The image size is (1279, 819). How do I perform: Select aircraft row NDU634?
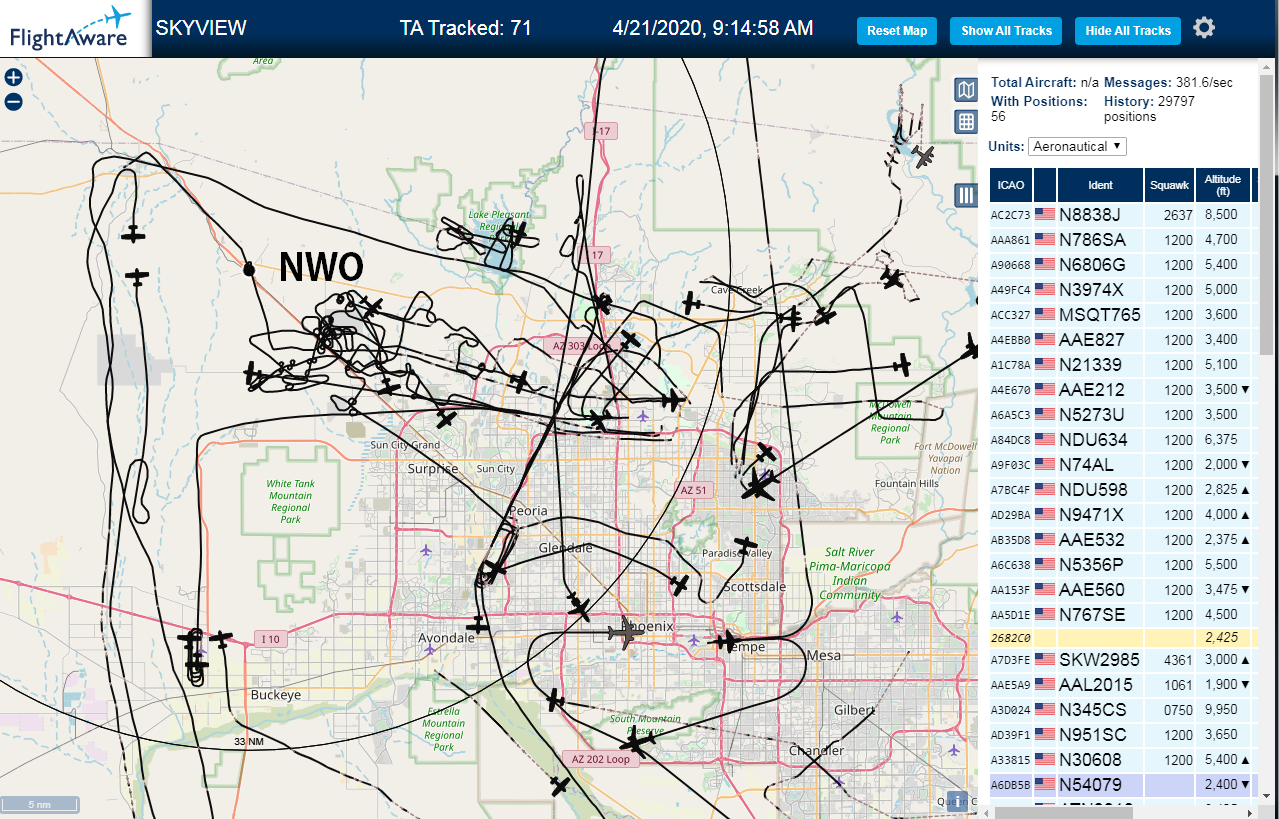[x=1124, y=440]
